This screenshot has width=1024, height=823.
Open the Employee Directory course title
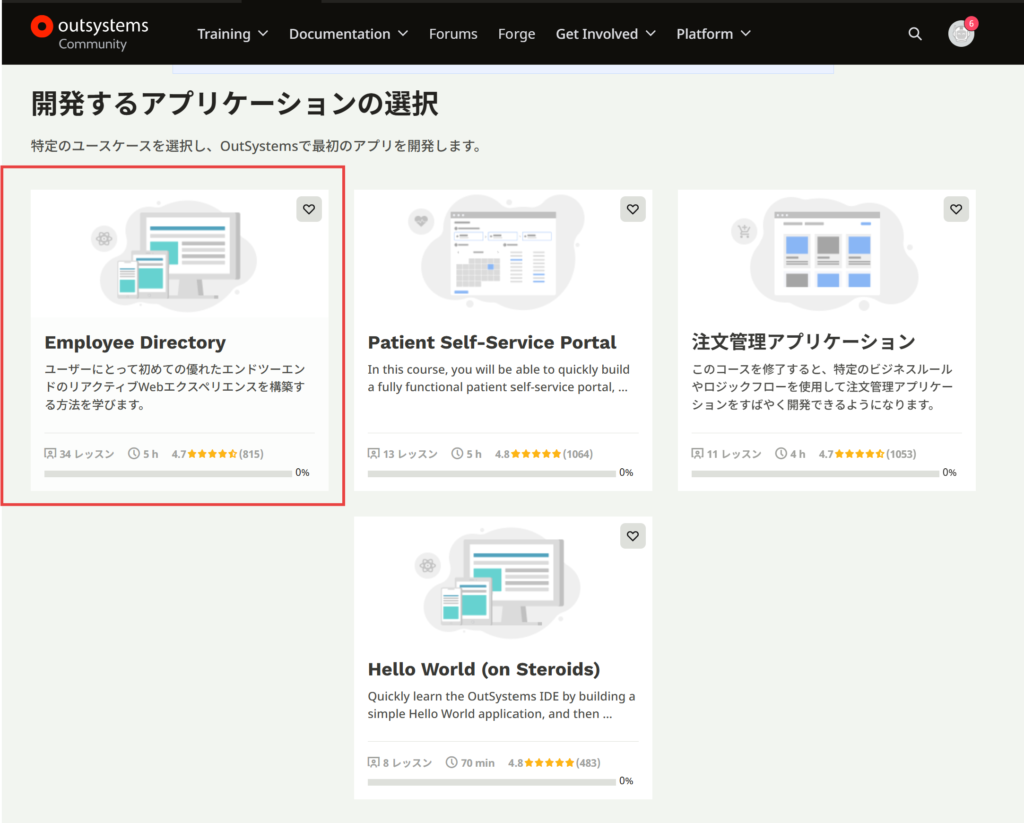[135, 342]
